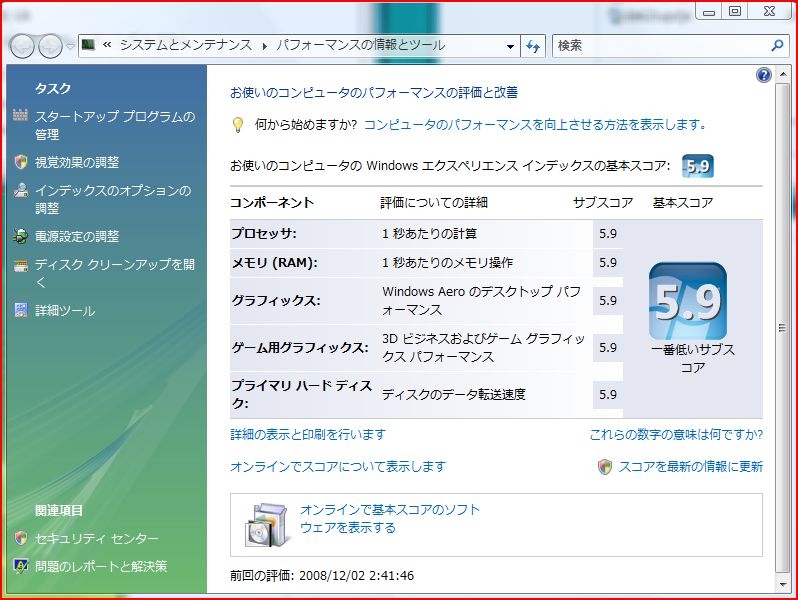Click the プロセッサ: row label
The width and height of the screenshot is (798, 600).
click(x=264, y=234)
